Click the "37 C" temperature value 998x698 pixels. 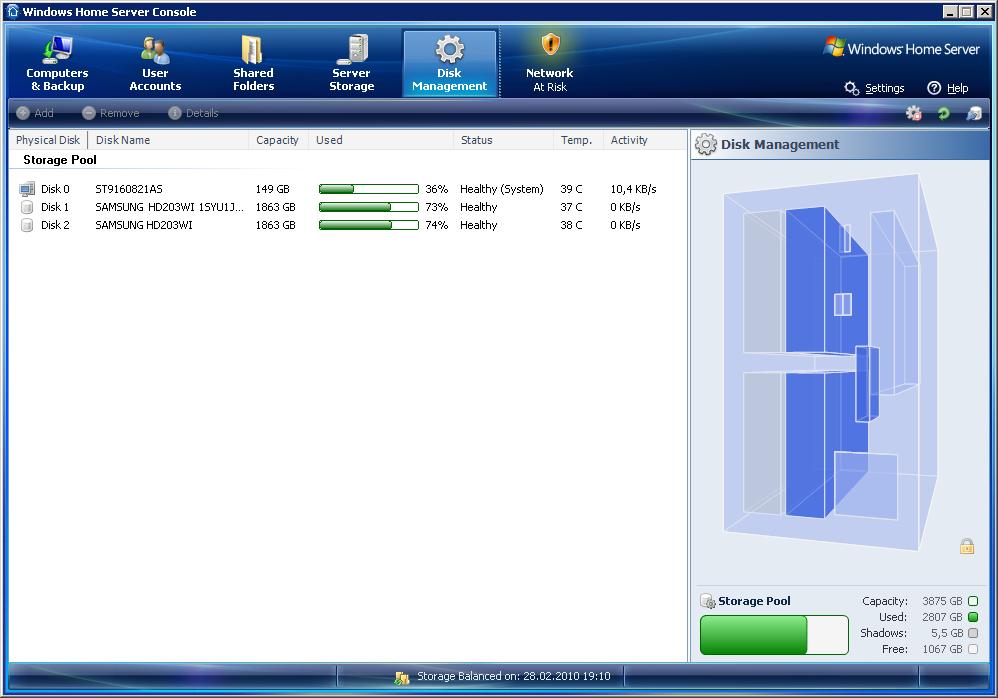(x=571, y=207)
